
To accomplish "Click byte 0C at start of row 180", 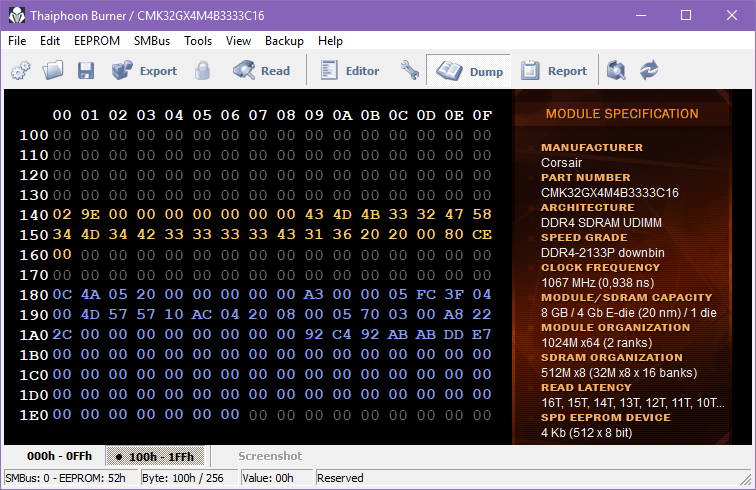I will point(62,294).
